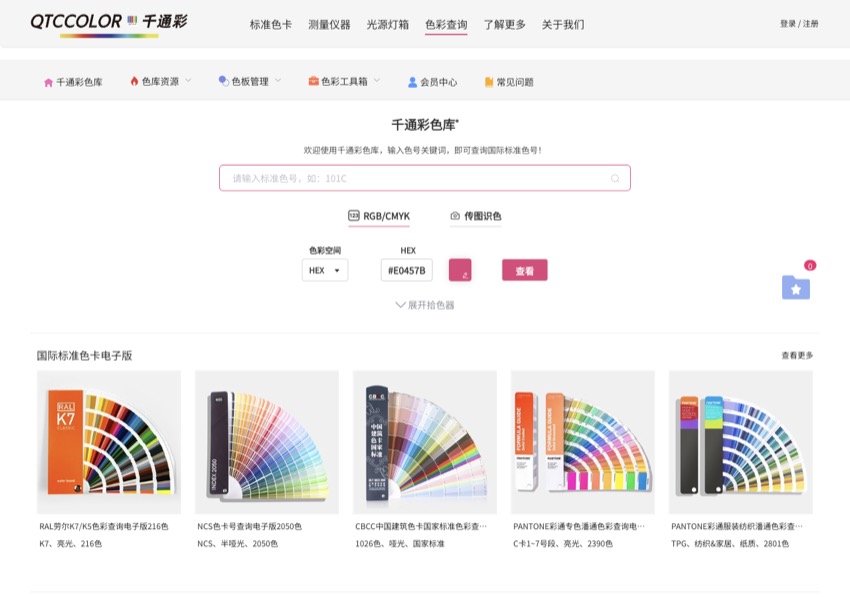Expand the 色库资源 dropdown arrow
This screenshot has height=597, width=850.
pos(188,80)
